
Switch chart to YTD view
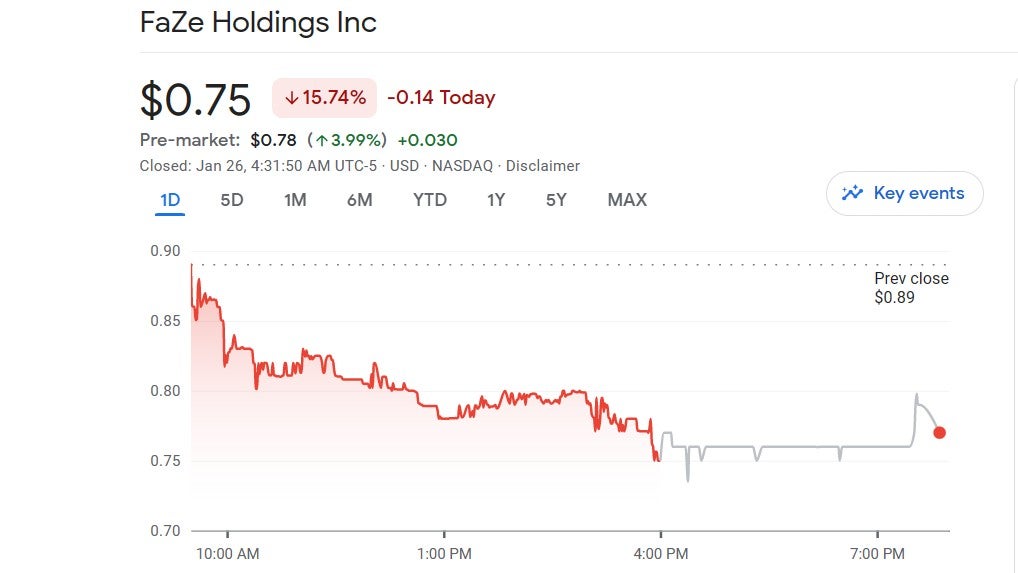[430, 200]
